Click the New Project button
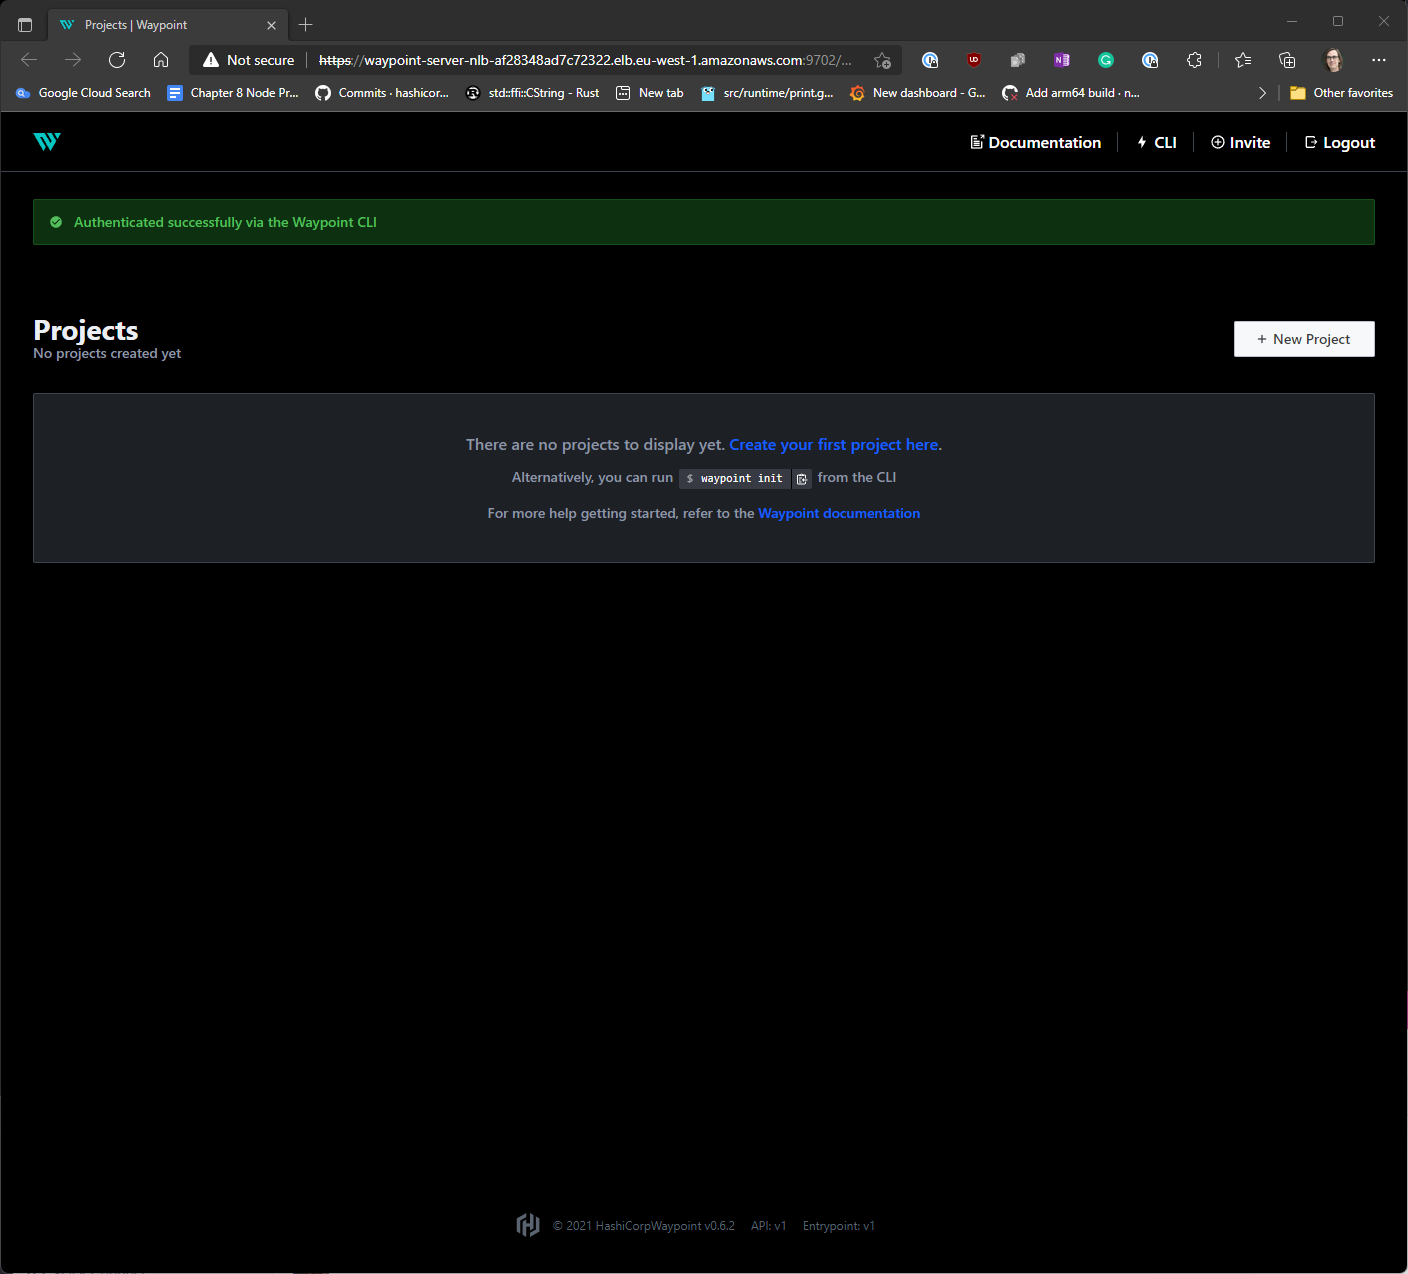Screen dimensions: 1408x1274 click(x=1304, y=339)
